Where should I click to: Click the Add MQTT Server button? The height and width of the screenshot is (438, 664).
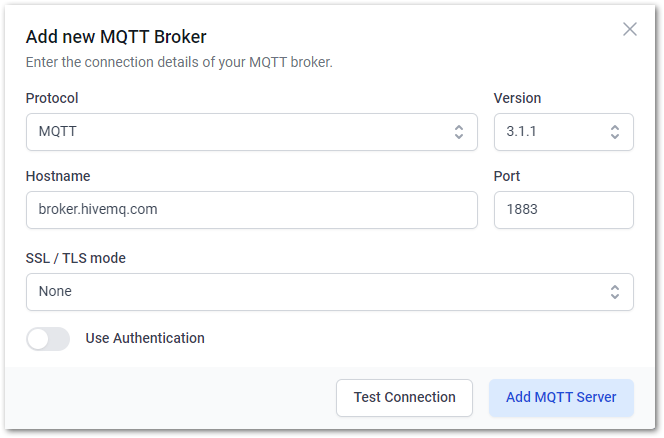[x=561, y=398]
